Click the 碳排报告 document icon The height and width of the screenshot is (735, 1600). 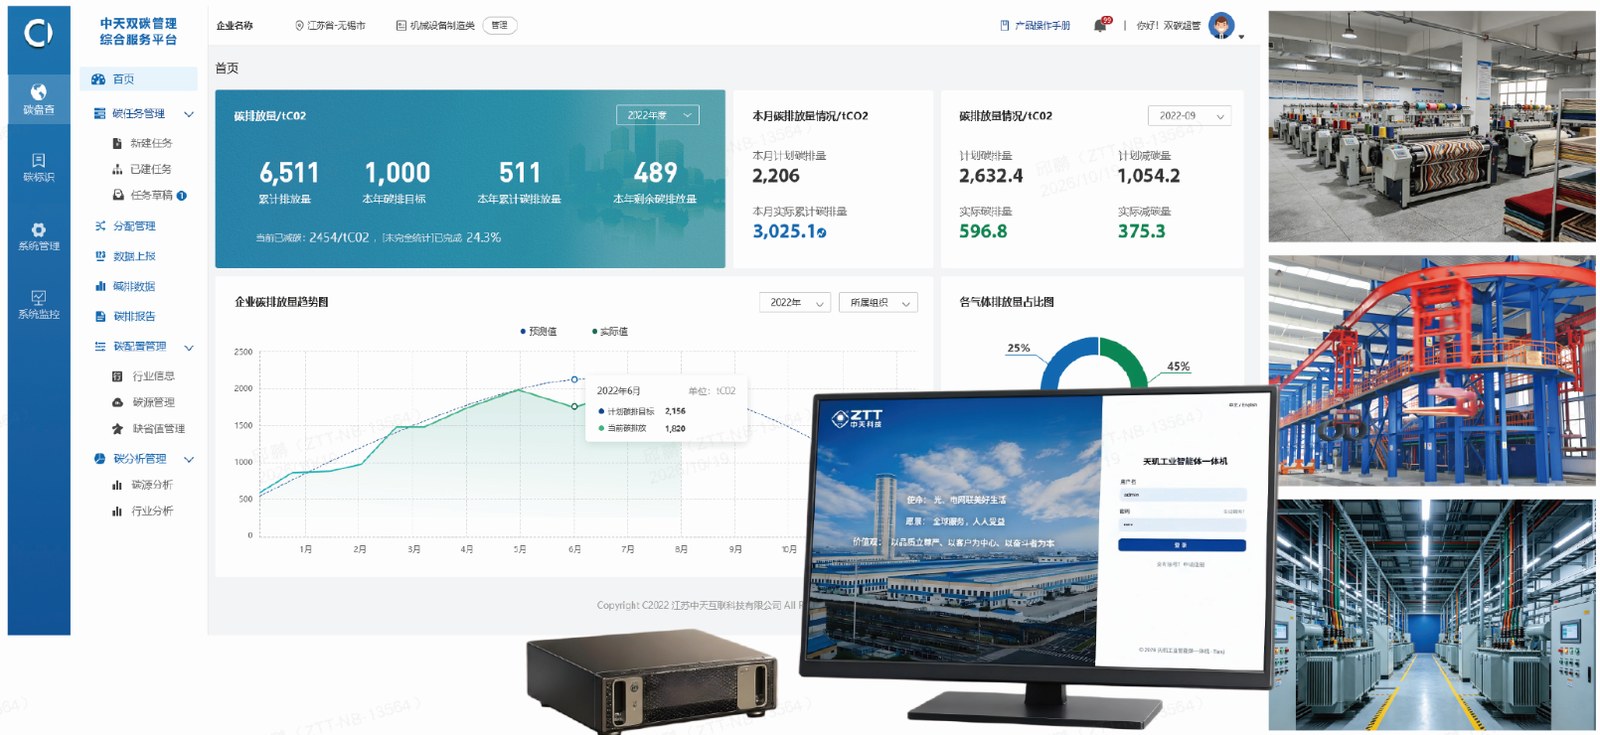point(100,316)
